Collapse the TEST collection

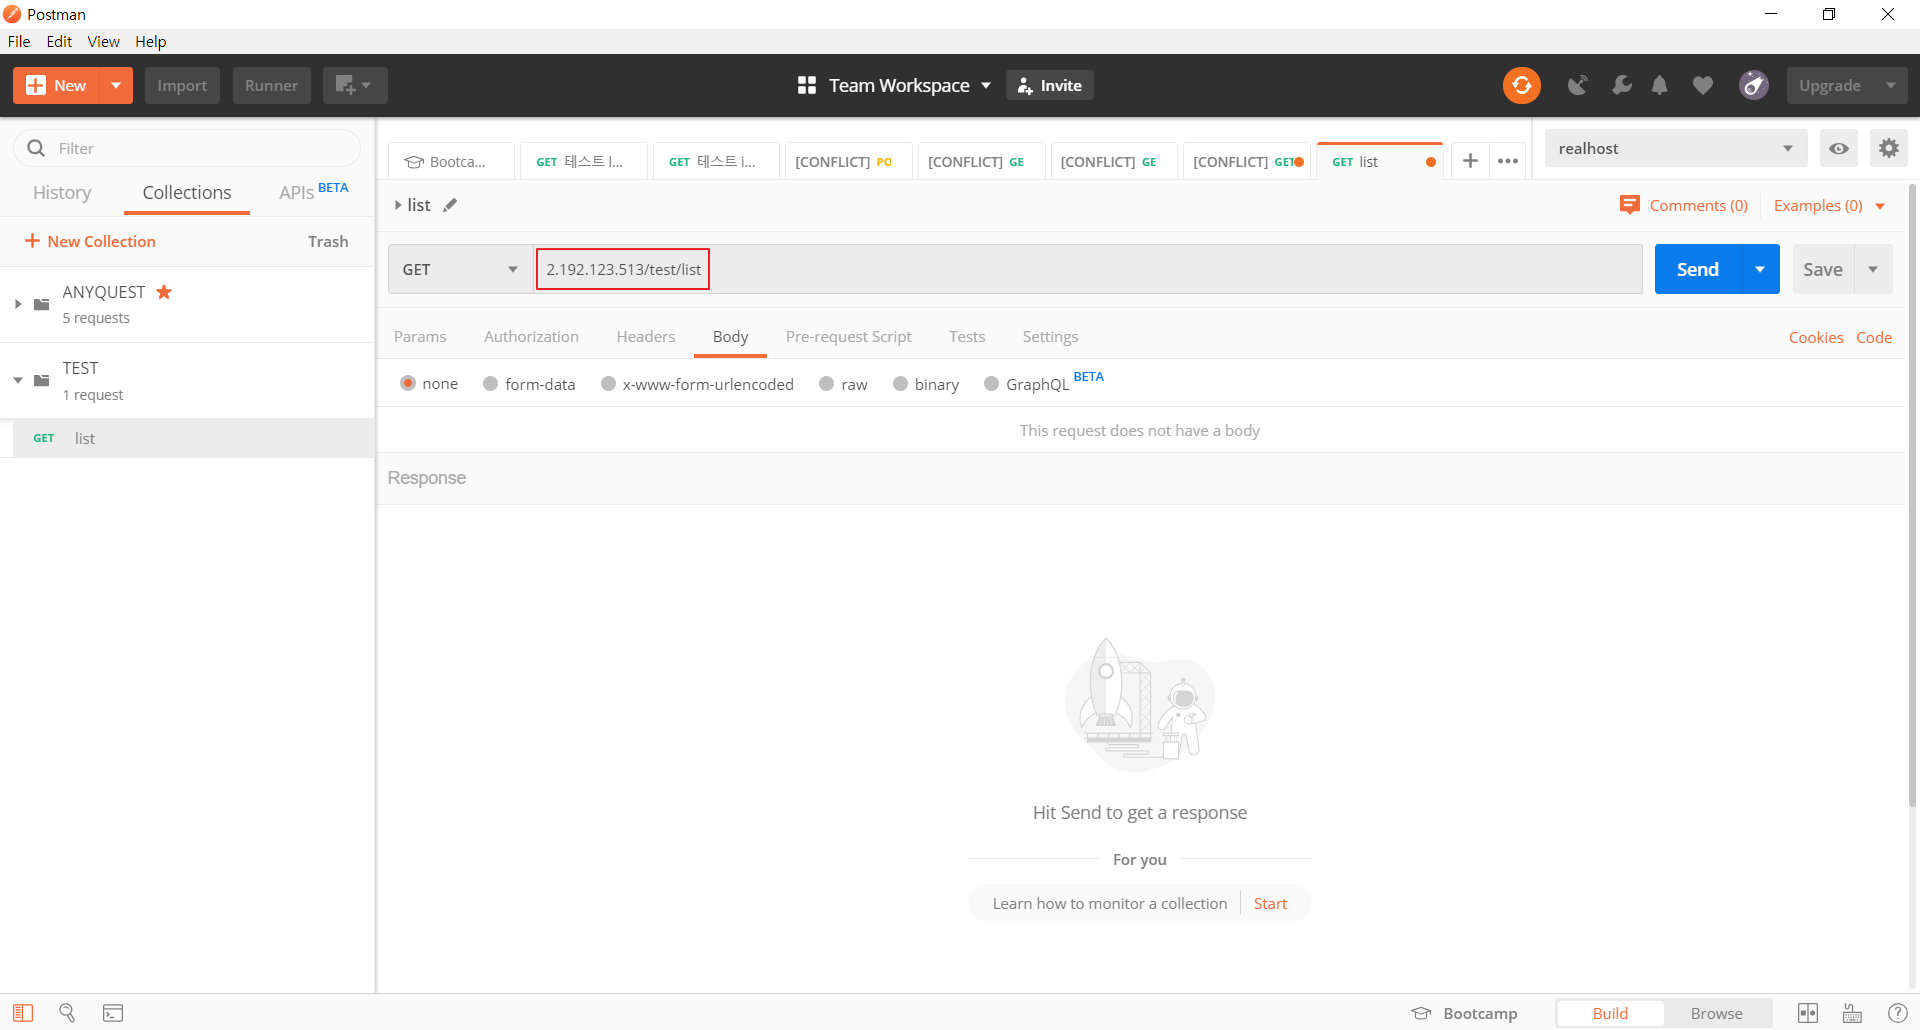coord(18,380)
